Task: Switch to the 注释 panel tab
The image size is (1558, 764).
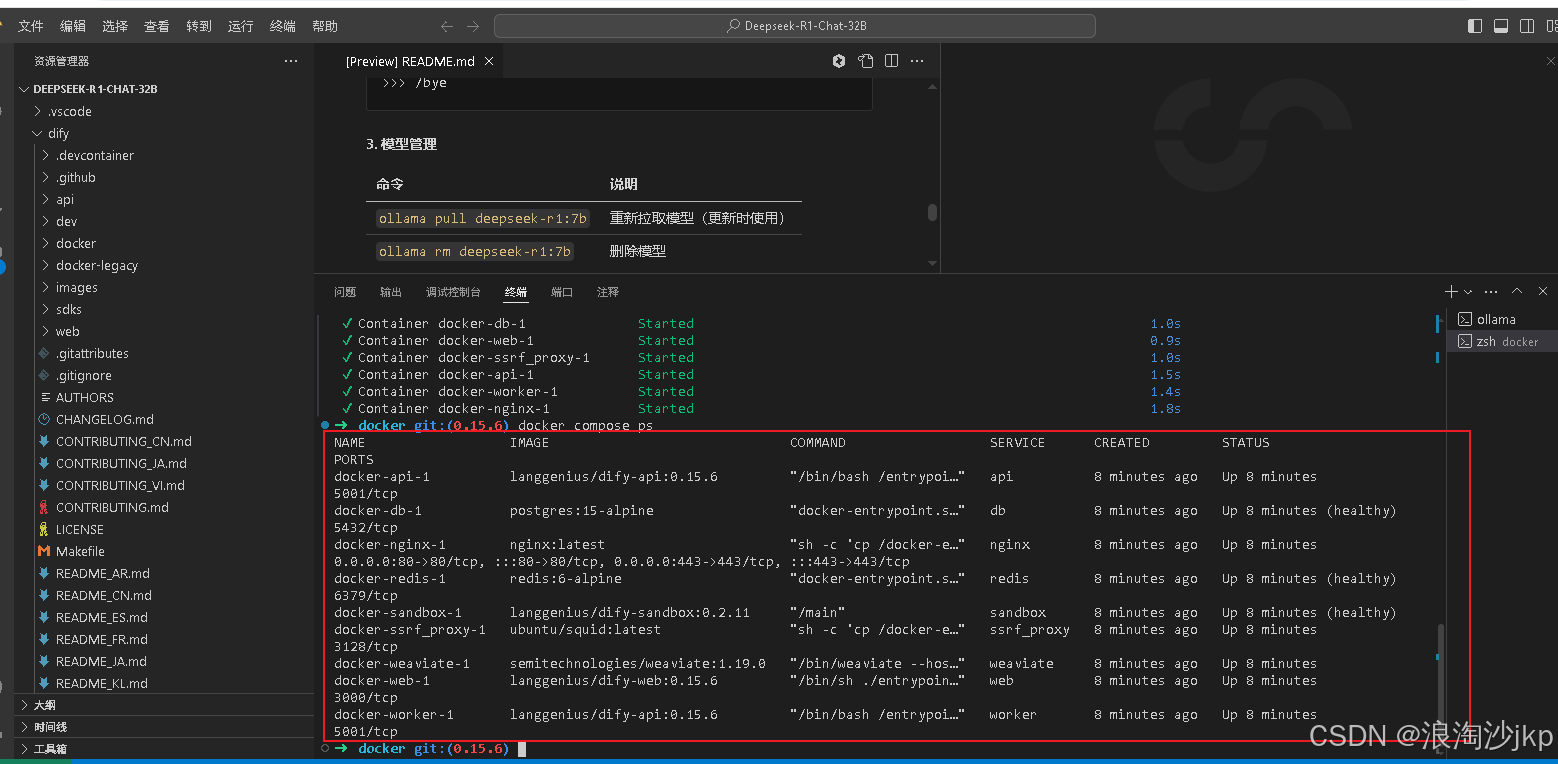Action: (x=608, y=292)
